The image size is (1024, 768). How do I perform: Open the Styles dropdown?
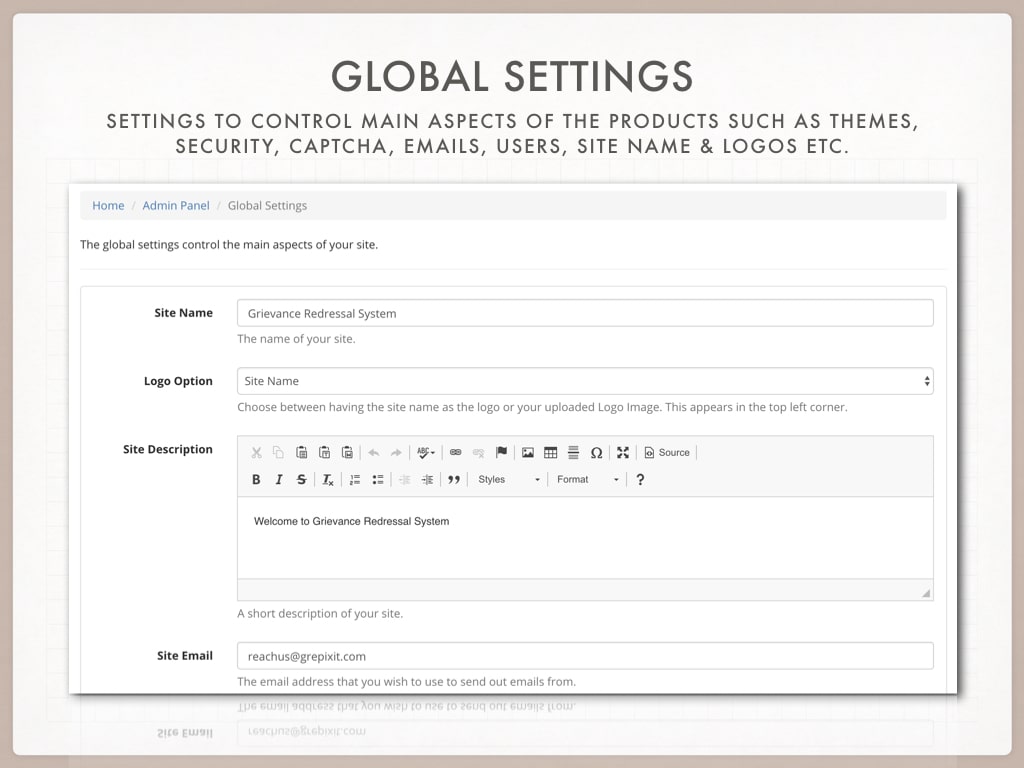coord(509,479)
